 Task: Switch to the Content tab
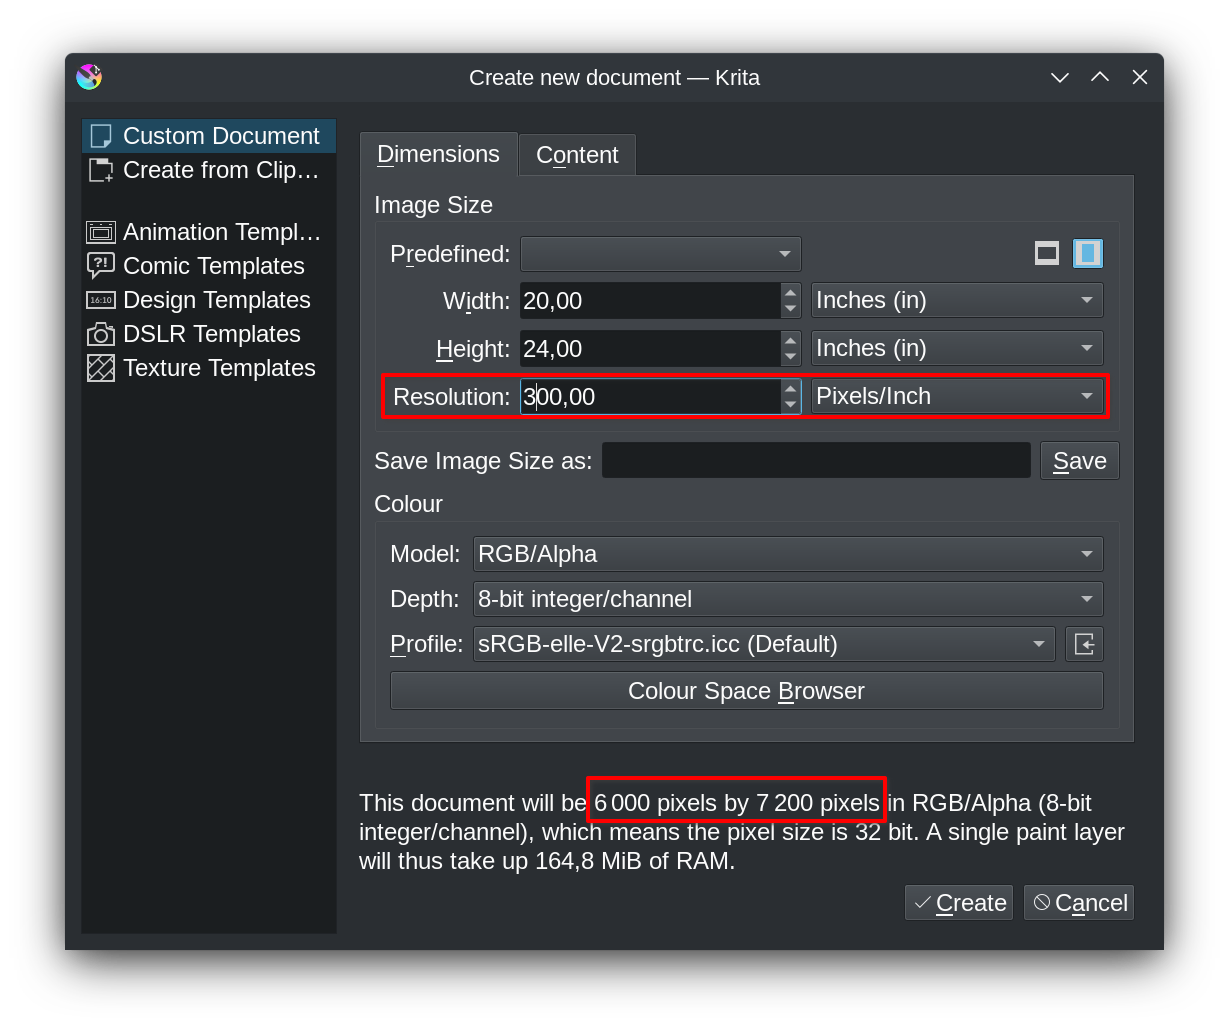(576, 154)
